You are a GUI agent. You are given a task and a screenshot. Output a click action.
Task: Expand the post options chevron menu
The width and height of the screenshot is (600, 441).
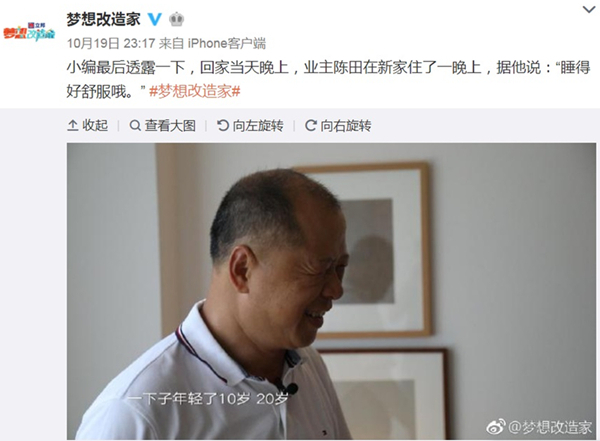(x=589, y=10)
